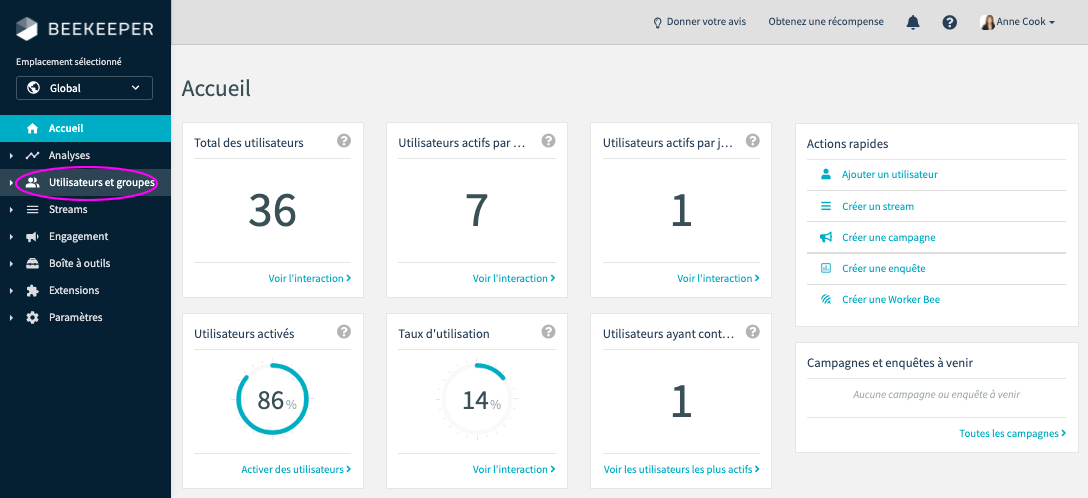Viewport: 1088px width, 498px height.
Task: Click Créer une Worker Bee link
Action: click(890, 299)
